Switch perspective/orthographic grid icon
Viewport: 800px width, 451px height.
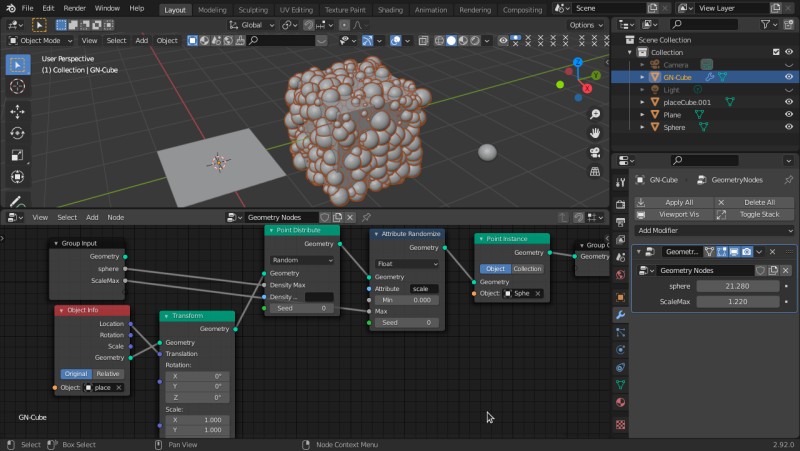(595, 171)
